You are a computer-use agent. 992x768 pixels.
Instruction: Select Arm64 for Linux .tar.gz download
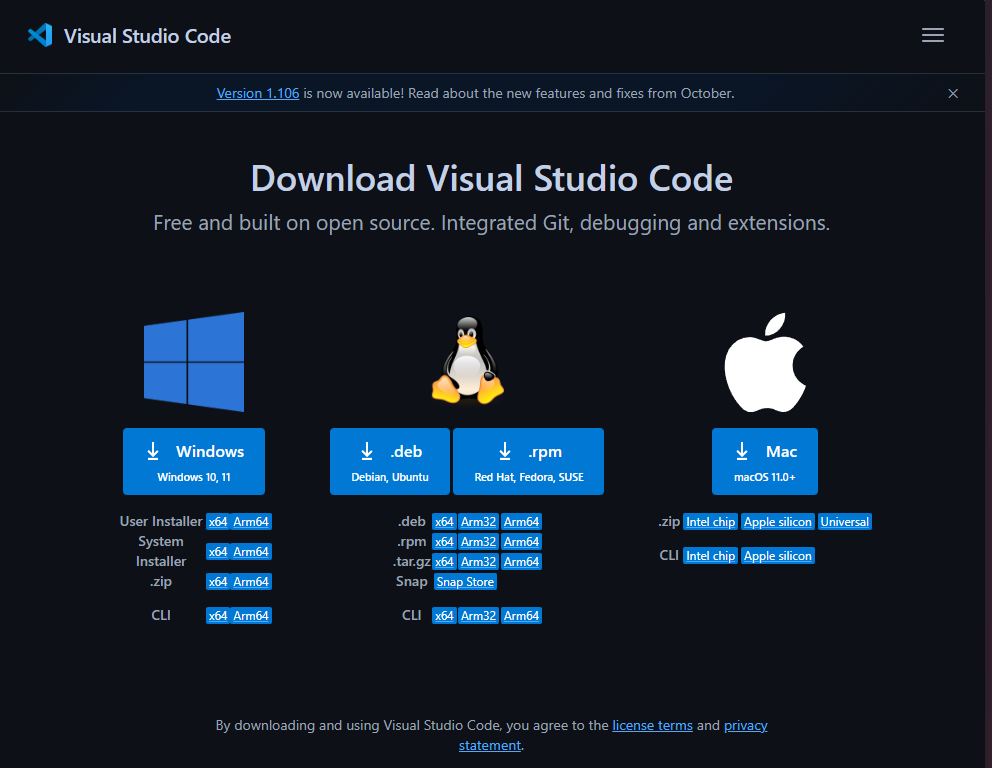521,562
